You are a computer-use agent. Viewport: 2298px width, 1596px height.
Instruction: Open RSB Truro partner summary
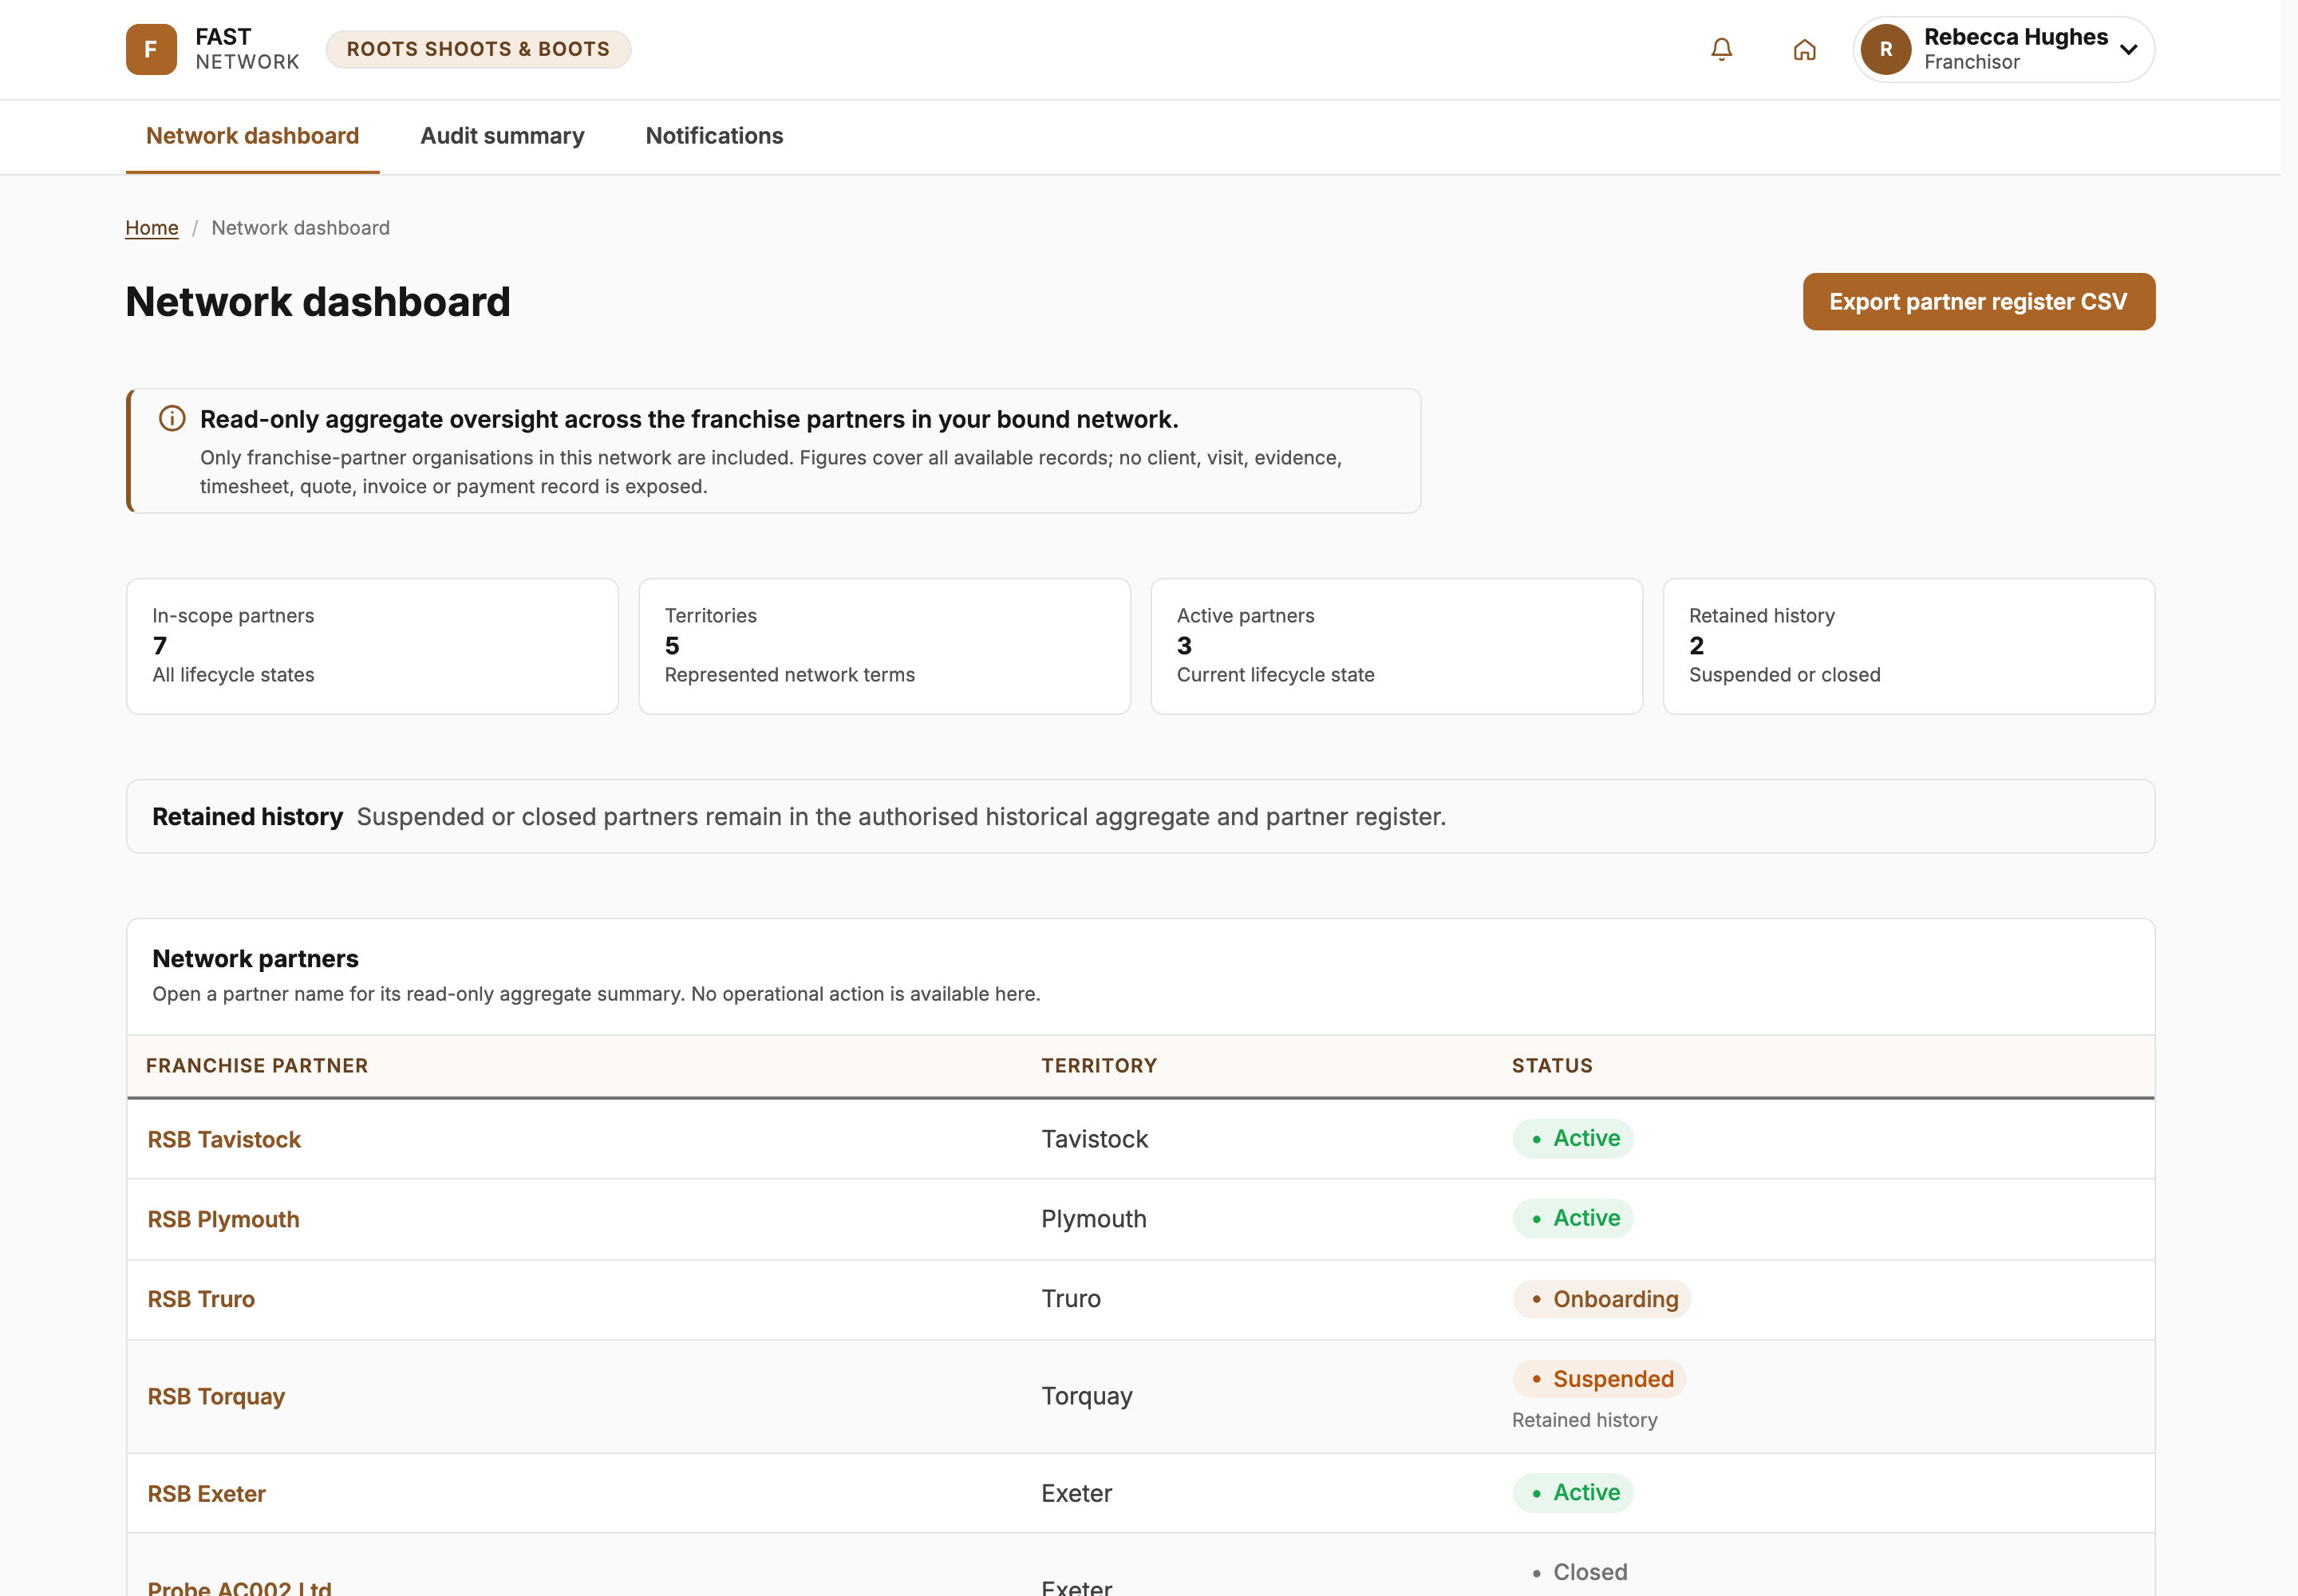(x=201, y=1299)
